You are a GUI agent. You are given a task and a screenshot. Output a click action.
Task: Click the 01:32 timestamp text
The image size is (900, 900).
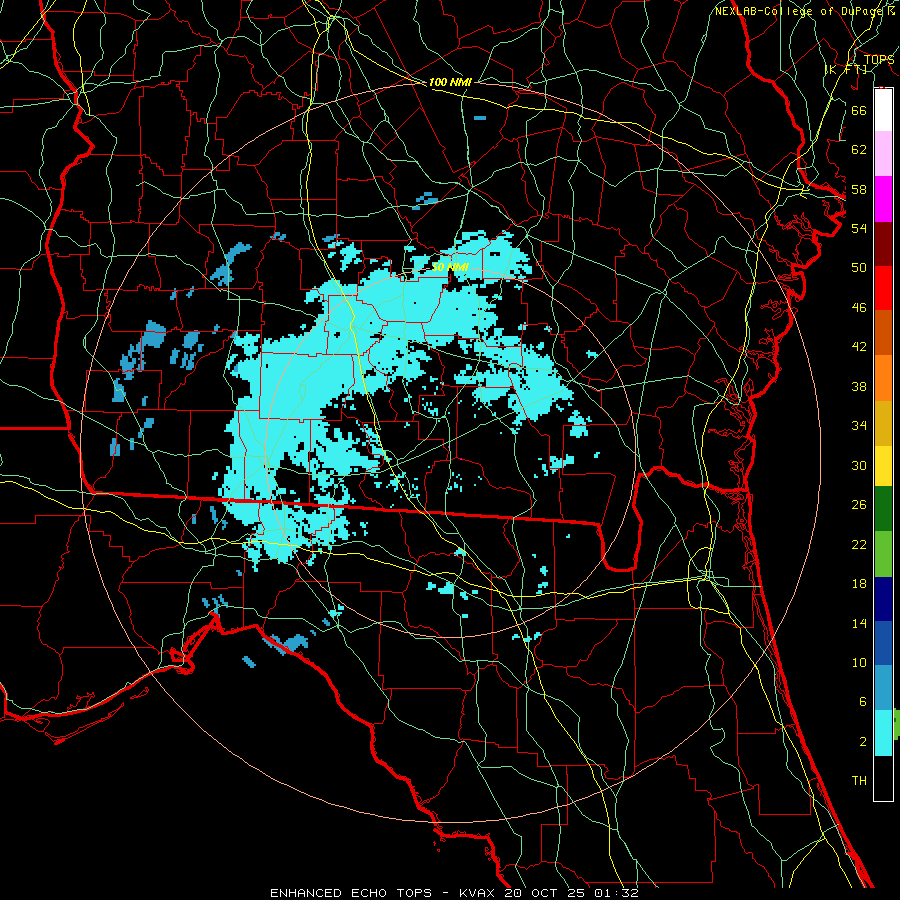(616, 893)
